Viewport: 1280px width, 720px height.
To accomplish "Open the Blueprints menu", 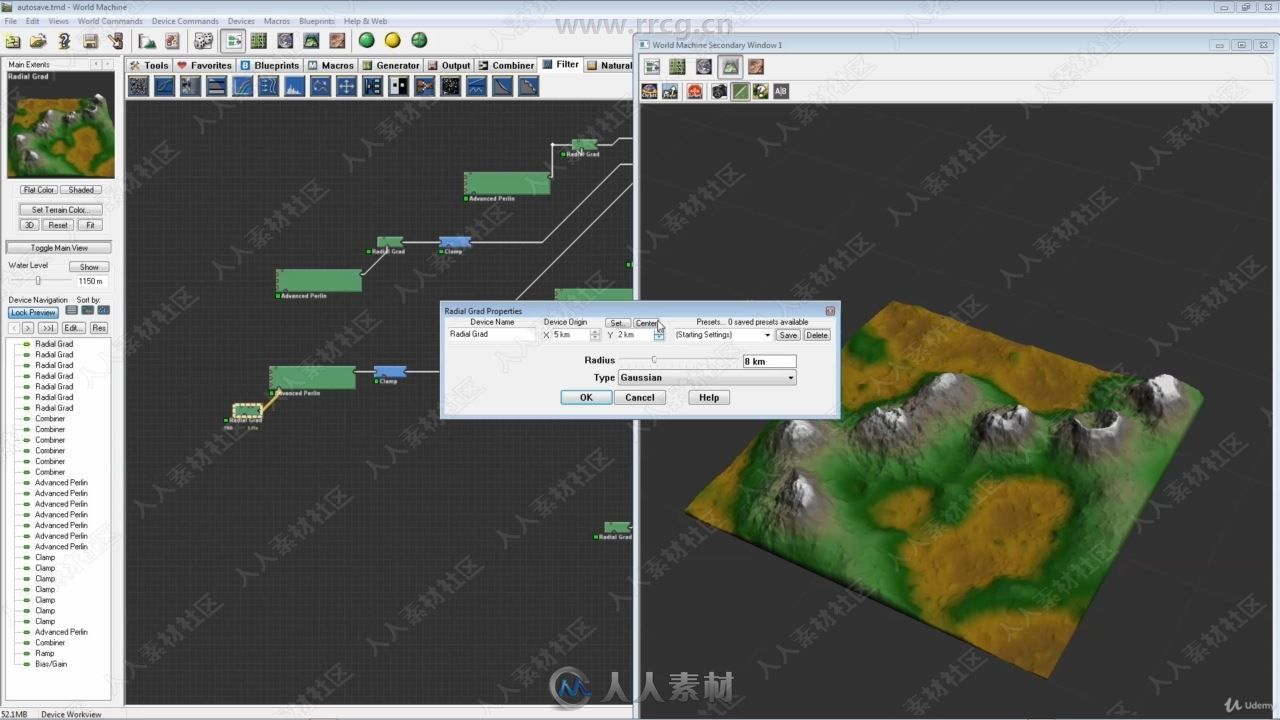I will click(x=317, y=21).
